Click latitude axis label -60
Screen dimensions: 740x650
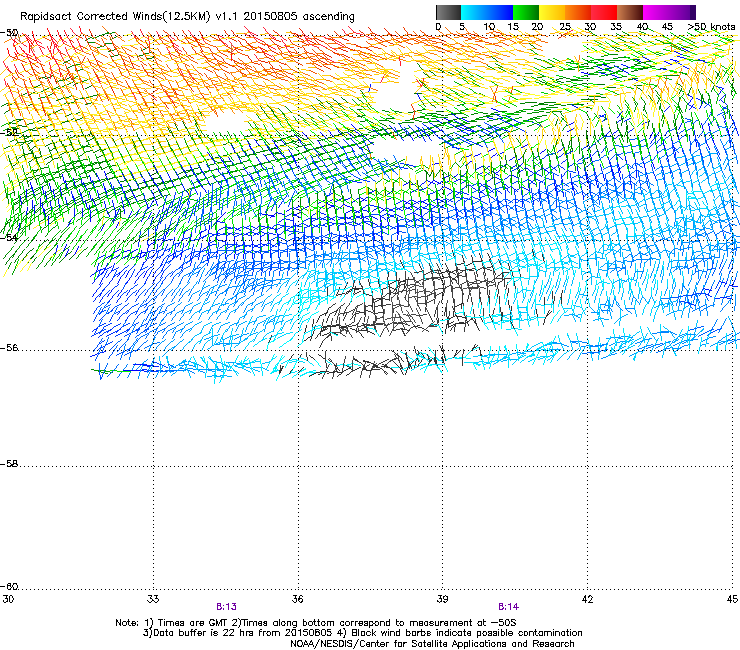[9, 586]
